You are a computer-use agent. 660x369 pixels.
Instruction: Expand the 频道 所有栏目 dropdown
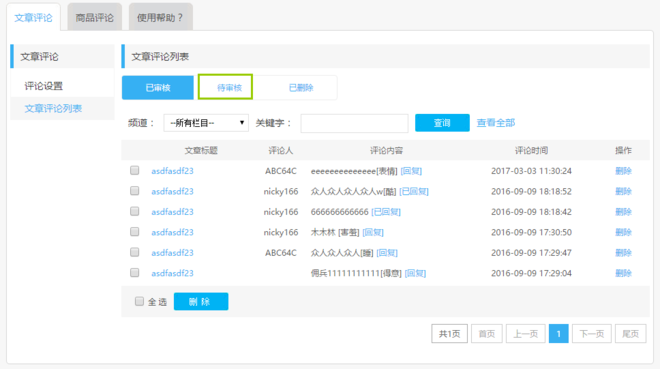(x=206, y=123)
